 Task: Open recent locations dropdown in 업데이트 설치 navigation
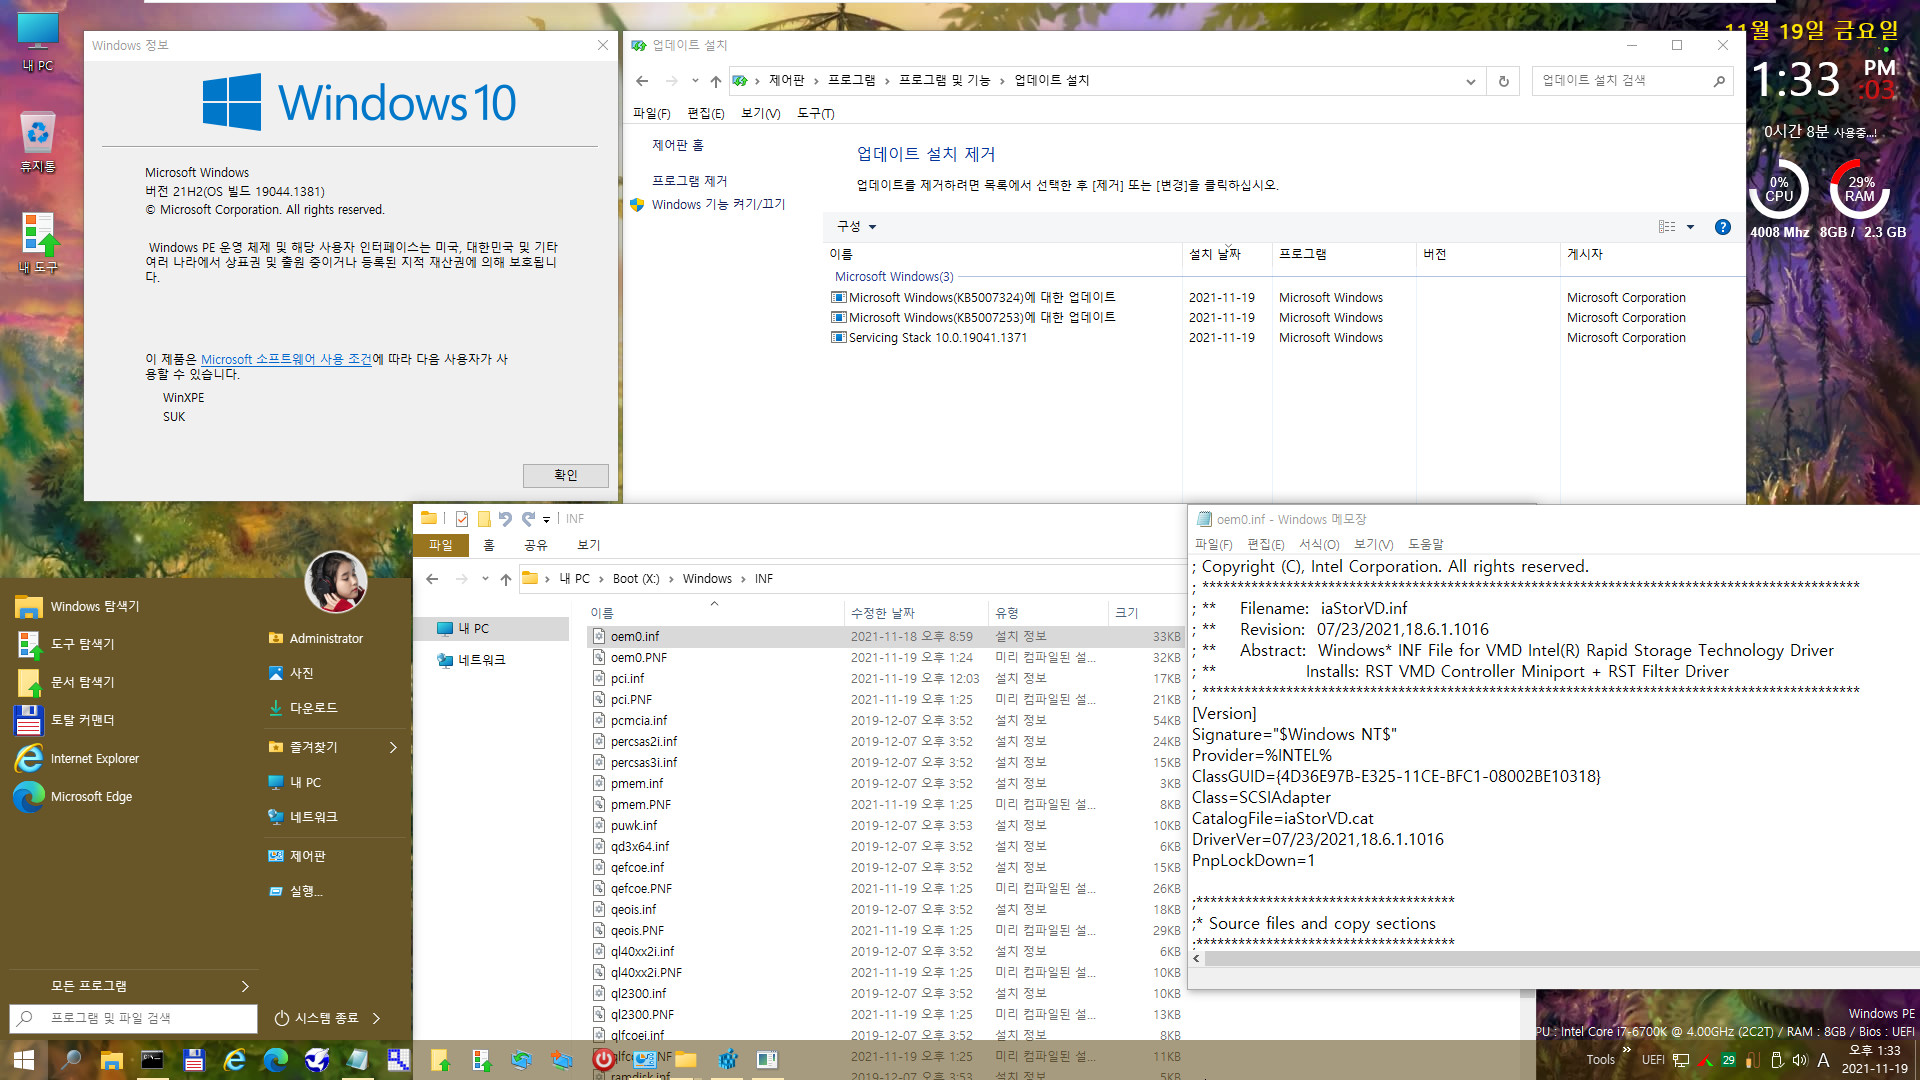tap(695, 81)
